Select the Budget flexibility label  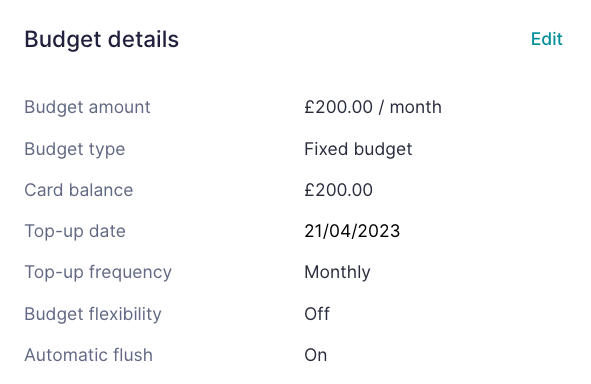(x=93, y=314)
